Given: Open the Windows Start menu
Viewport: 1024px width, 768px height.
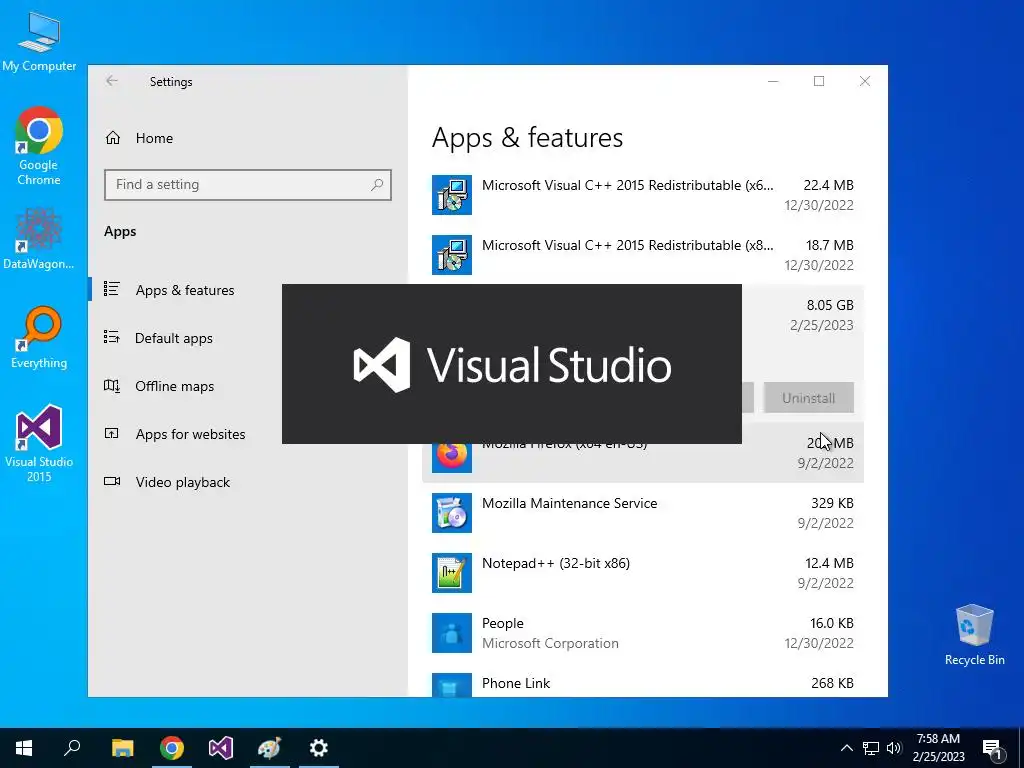Looking at the screenshot, I should 24,748.
